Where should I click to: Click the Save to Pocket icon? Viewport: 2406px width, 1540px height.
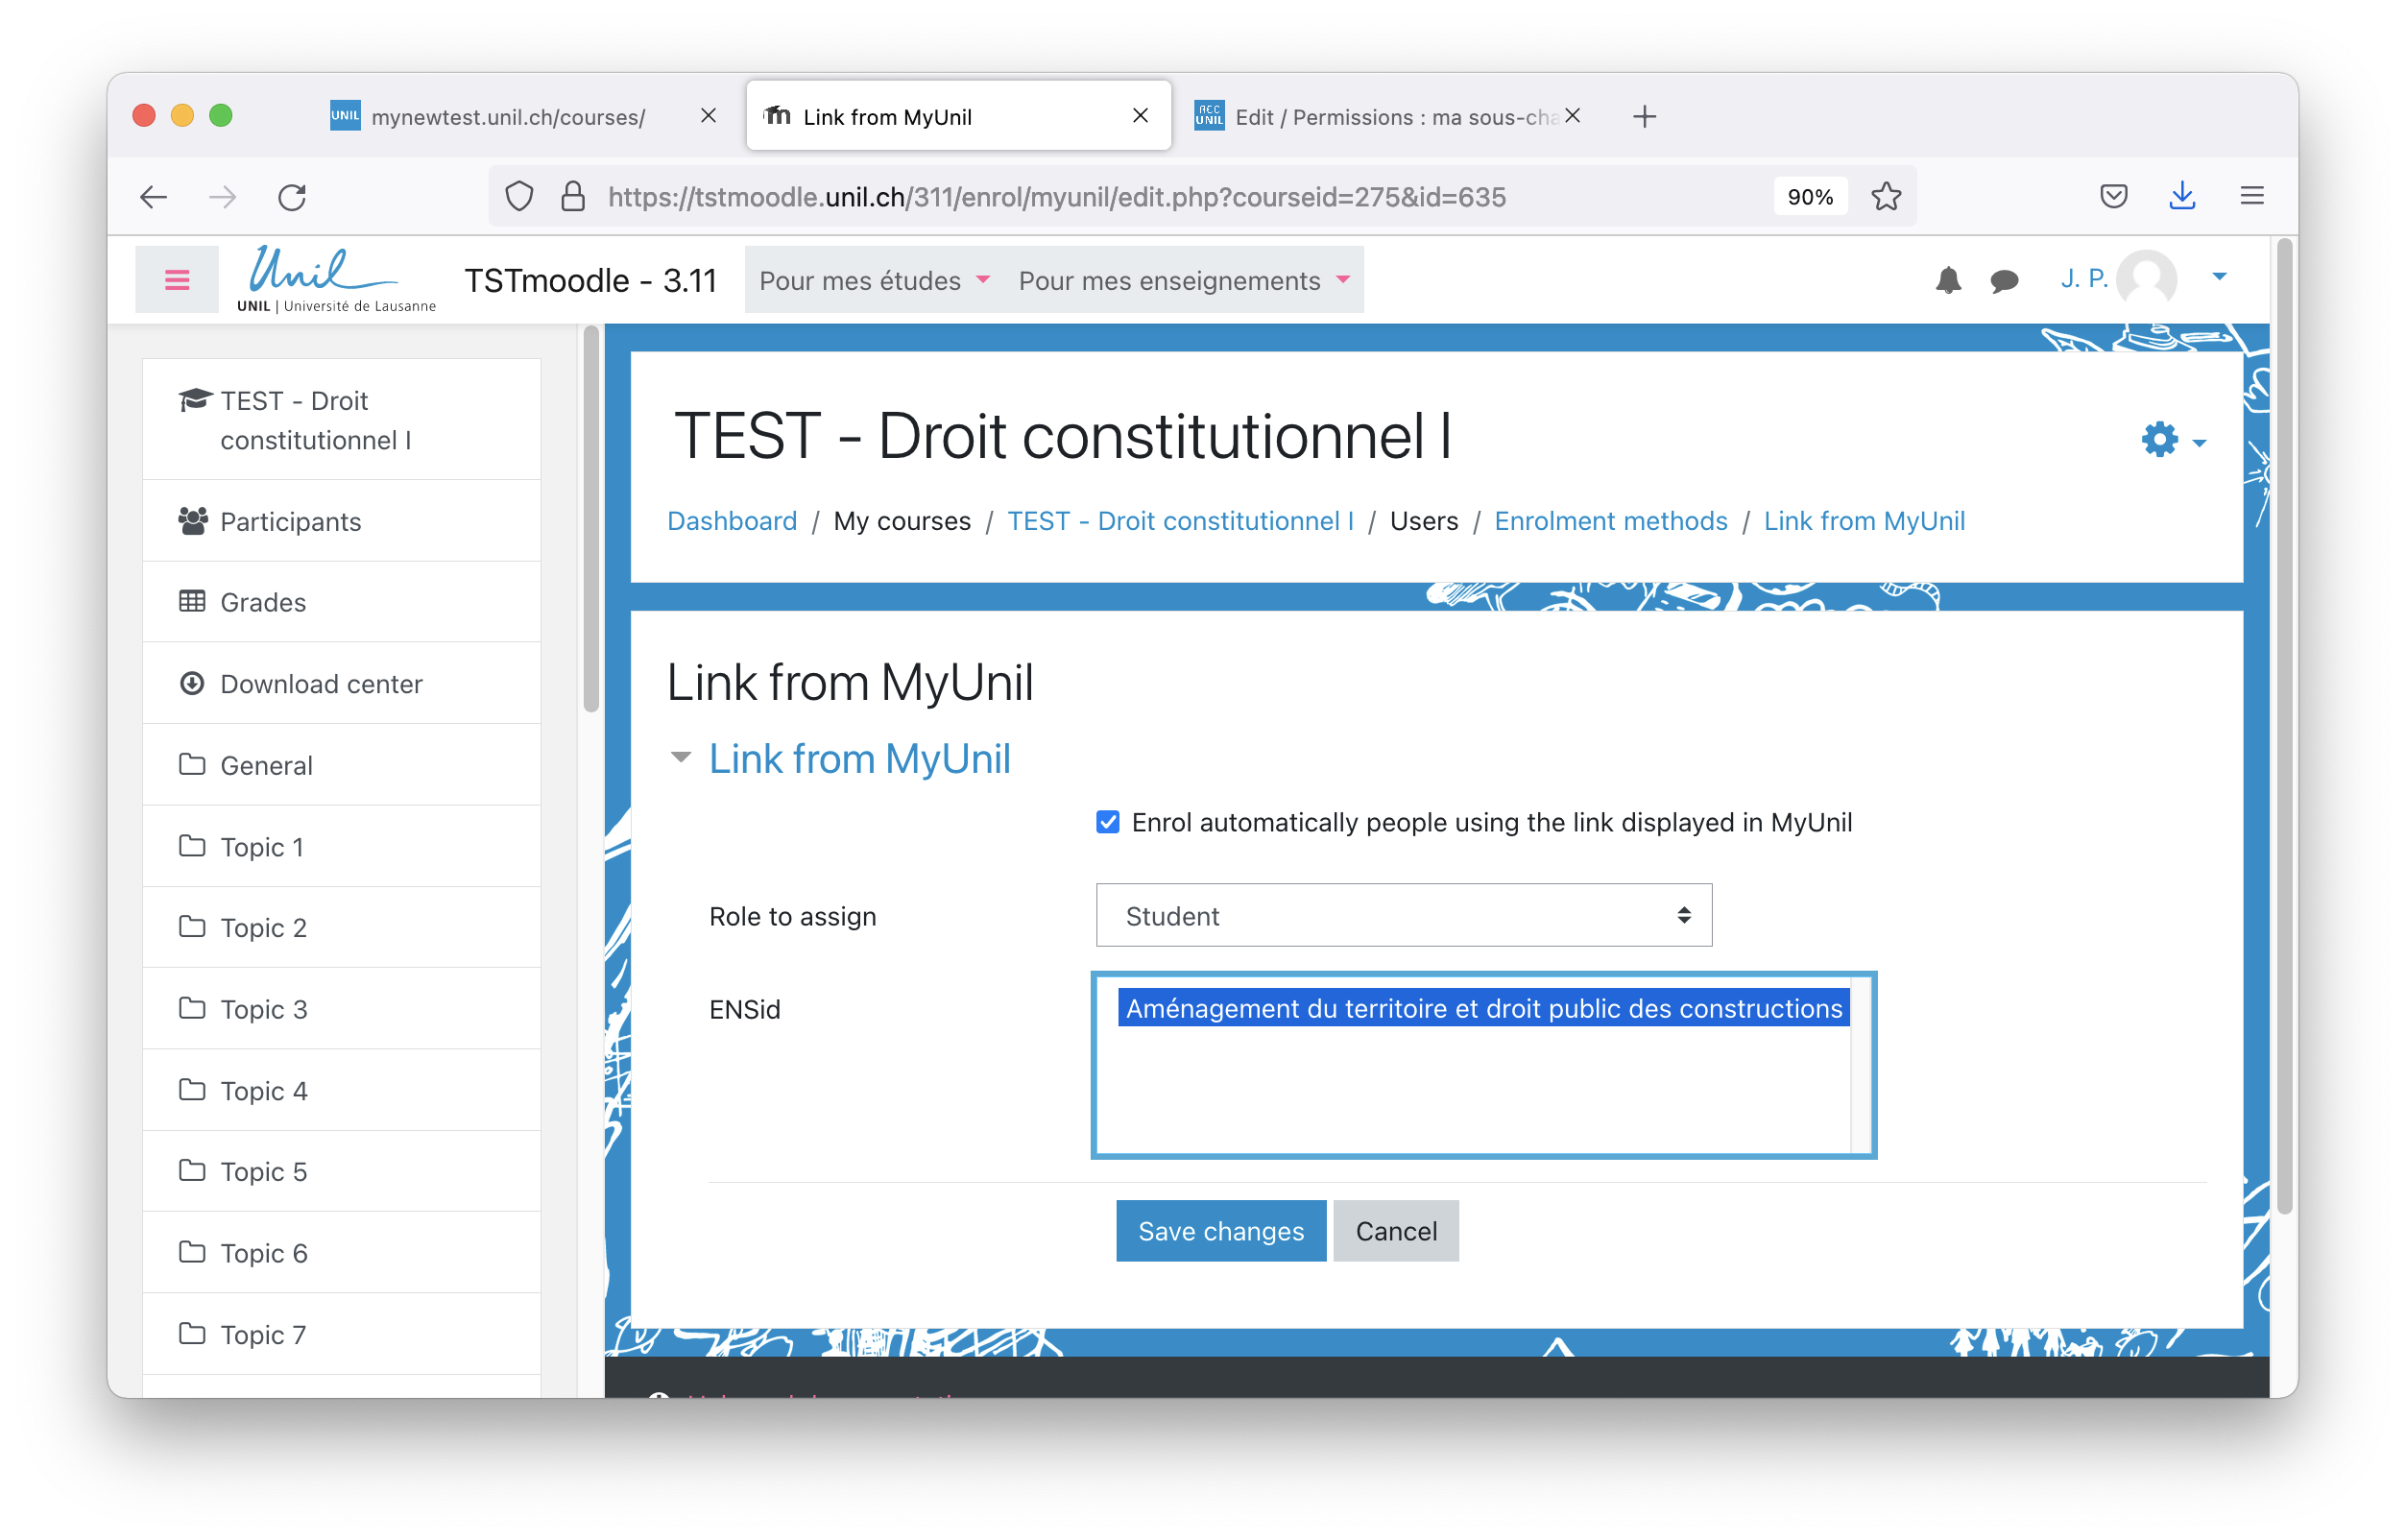[x=2113, y=197]
